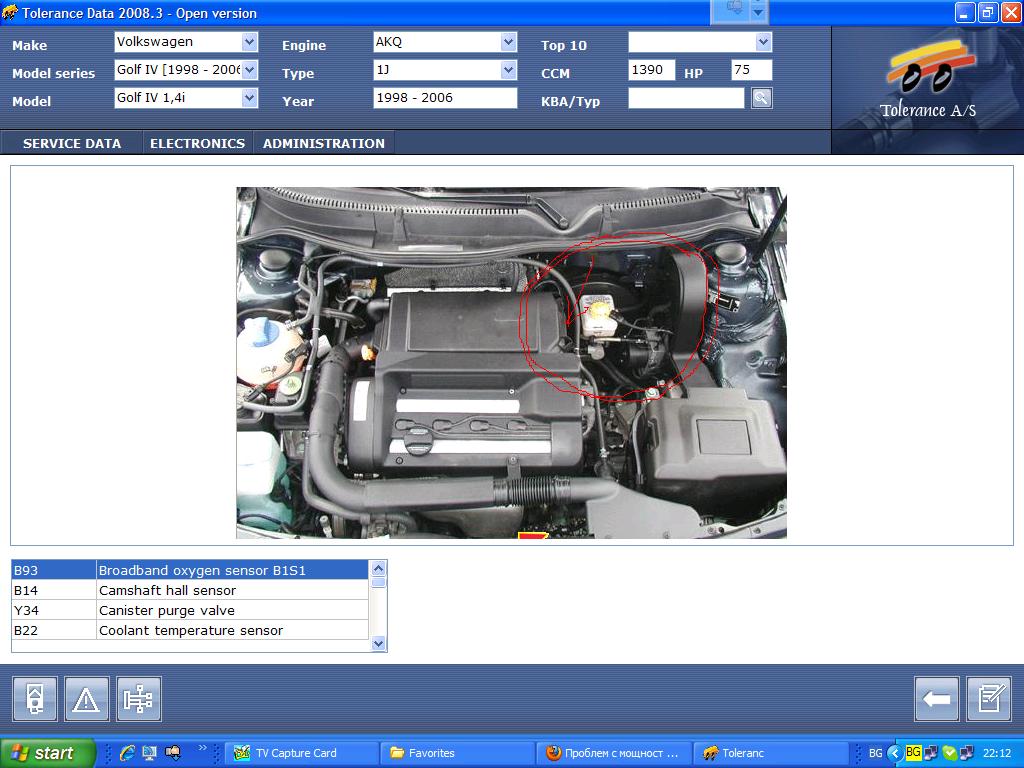Click the back arrow button

937,699
